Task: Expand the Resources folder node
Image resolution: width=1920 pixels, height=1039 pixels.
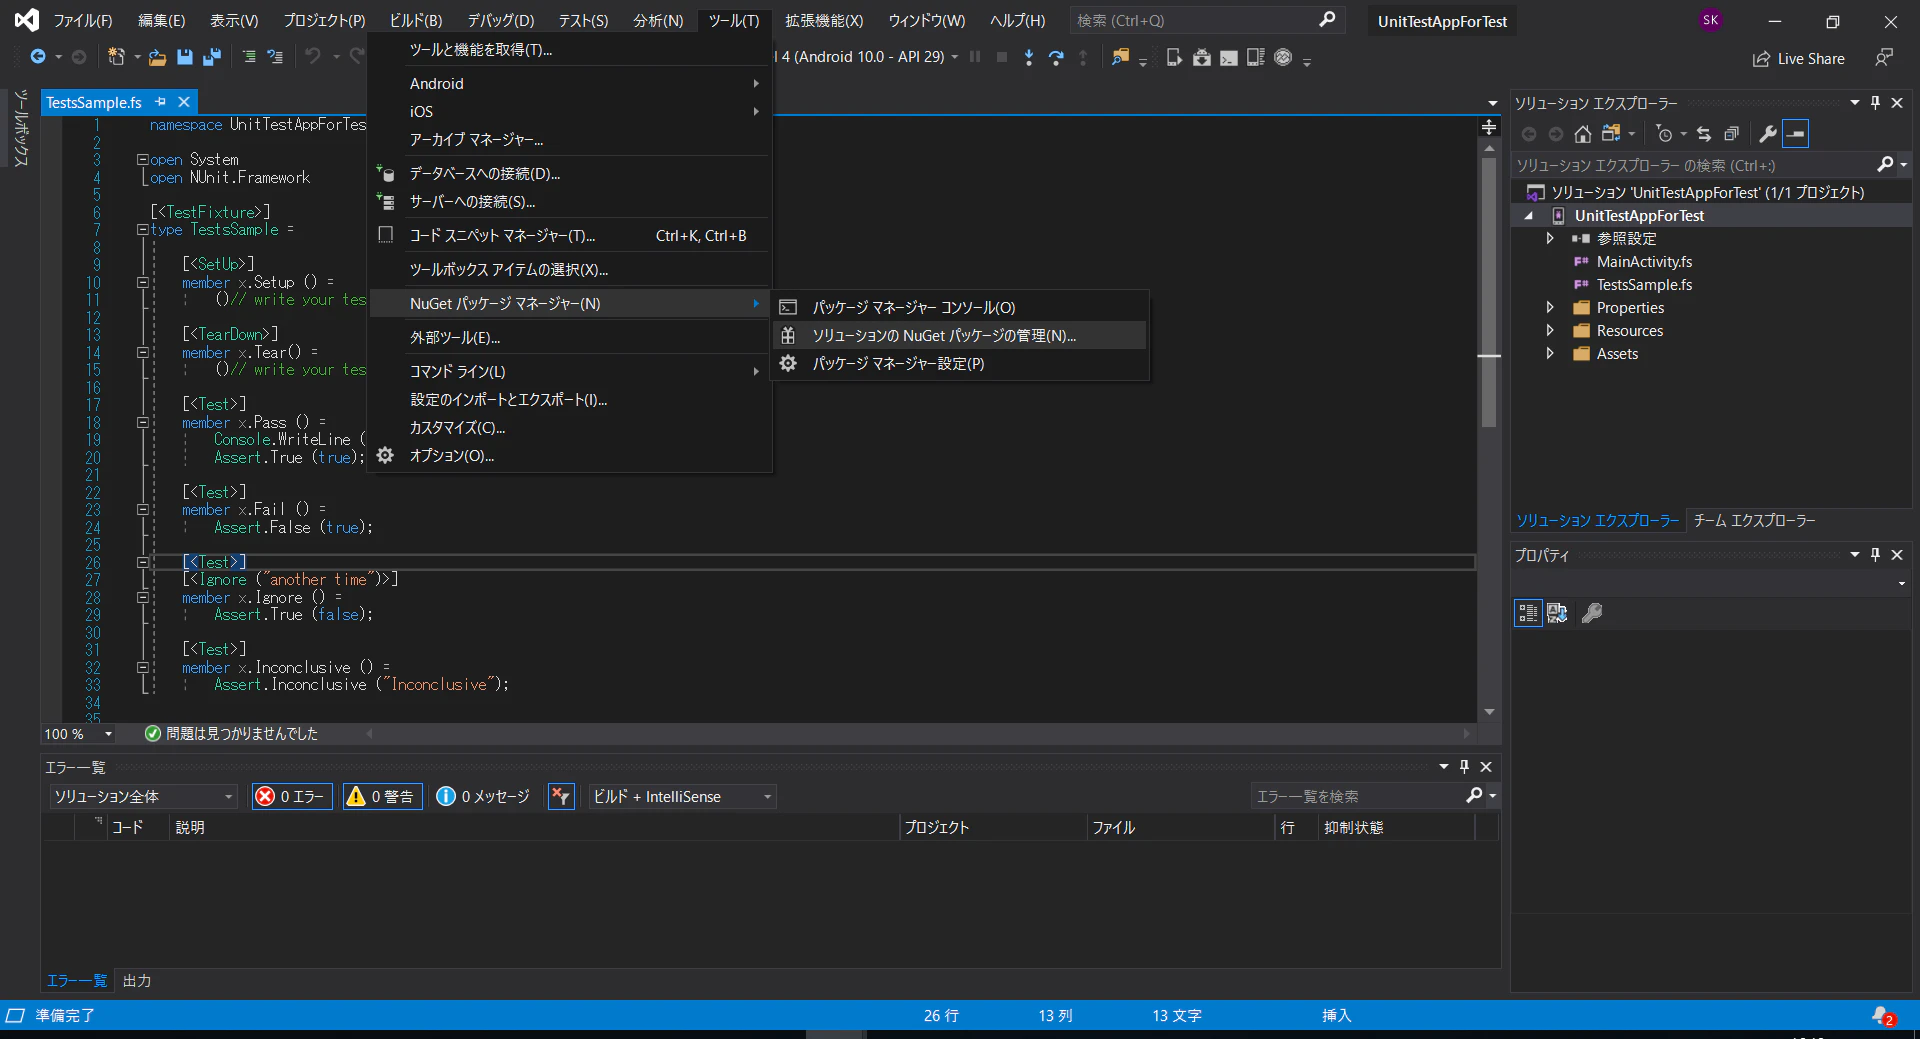Action: pyautogui.click(x=1550, y=331)
